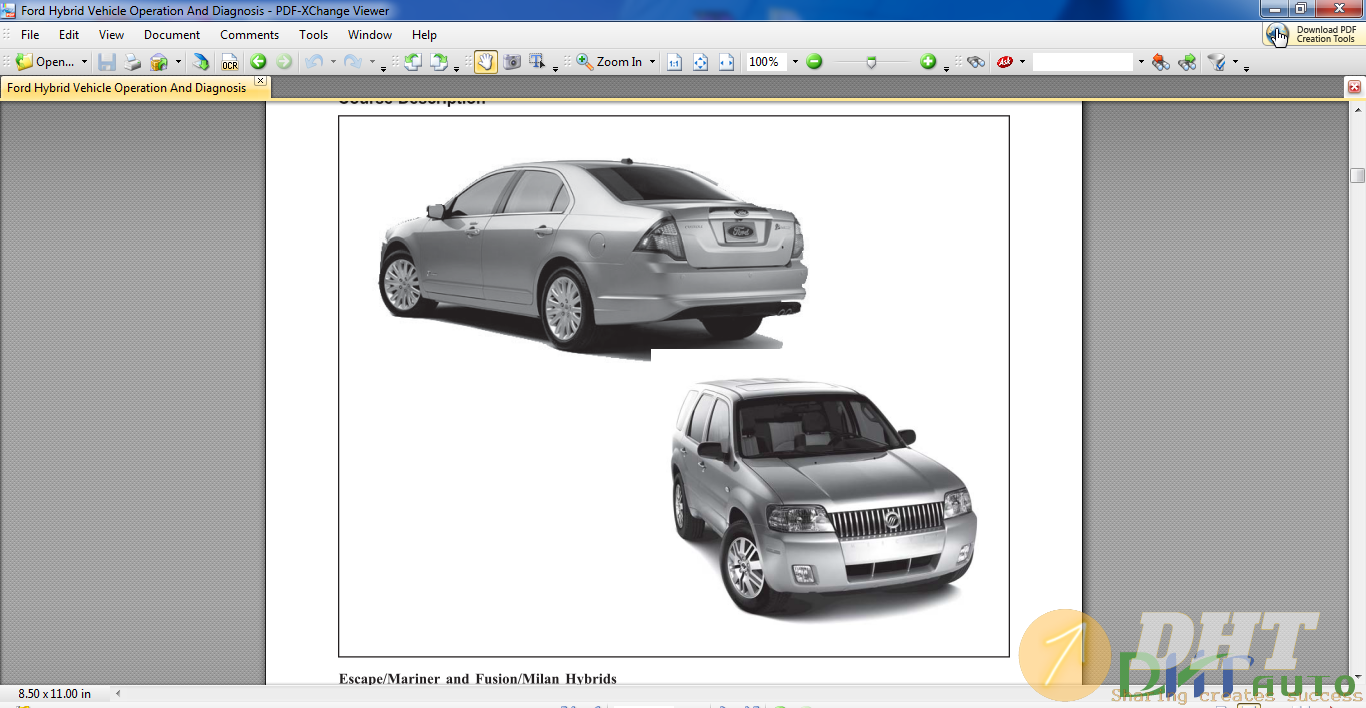Viewport: 1366px width, 708px height.
Task: Fit page width to window
Action: [726, 62]
